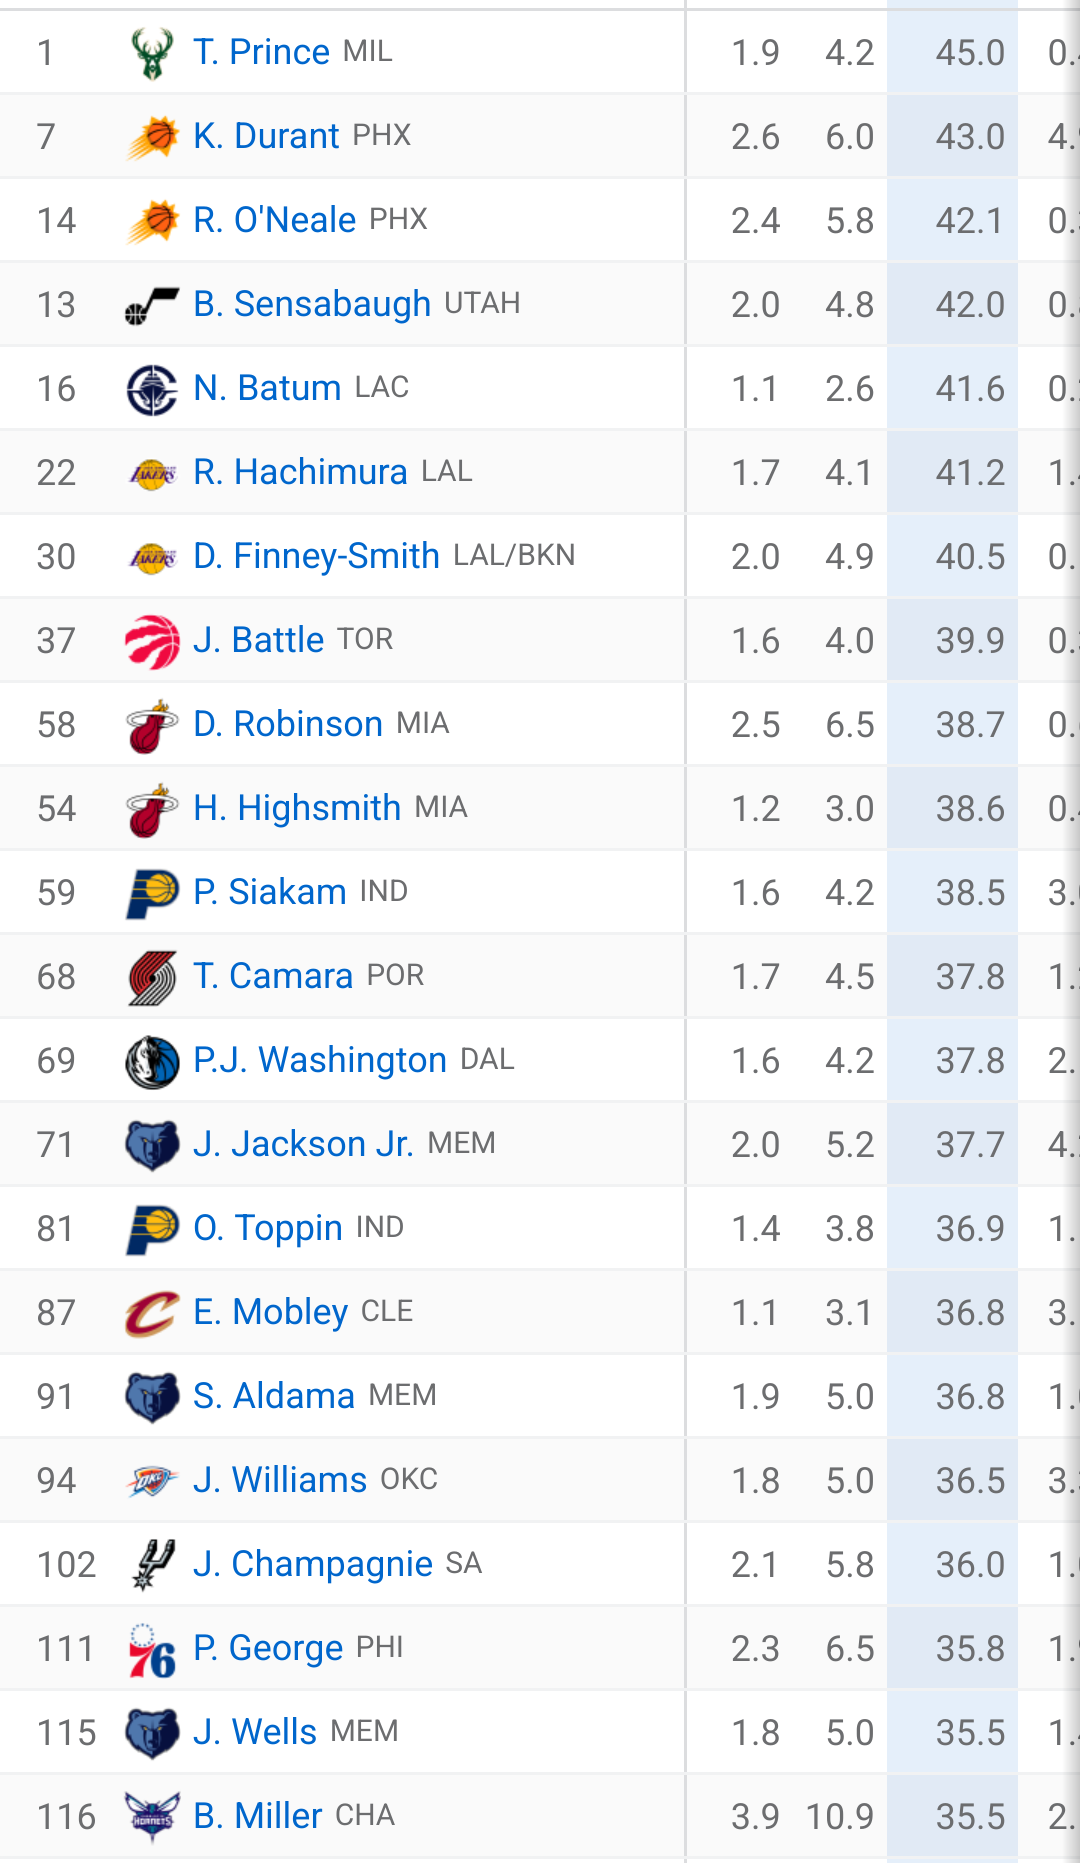Open S. Aldama player profile link
Screen dimensions: 1080x1863
click(274, 1396)
